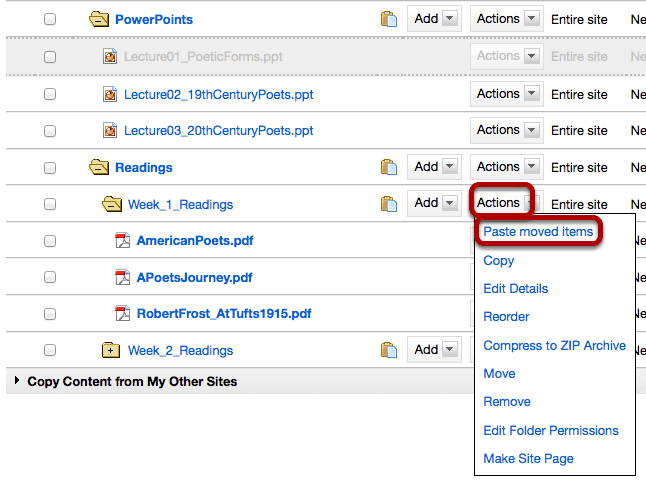Open RobertFrost_AtTufts1915.pdf link
Image resolution: width=646 pixels, height=481 pixels.
[224, 314]
